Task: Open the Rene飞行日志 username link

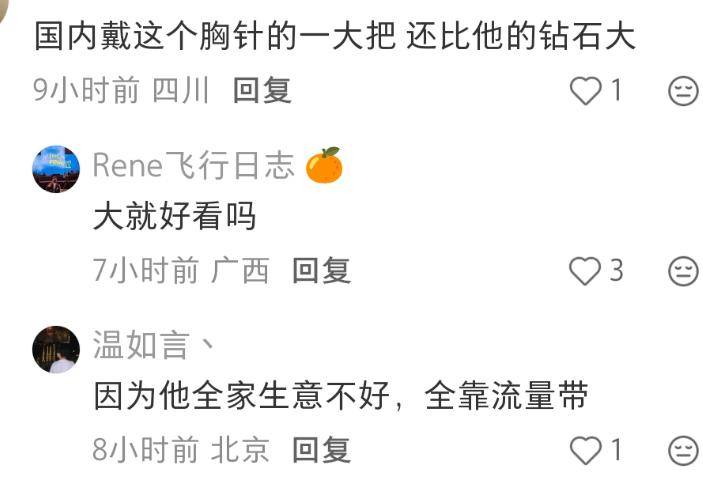Action: (194, 165)
